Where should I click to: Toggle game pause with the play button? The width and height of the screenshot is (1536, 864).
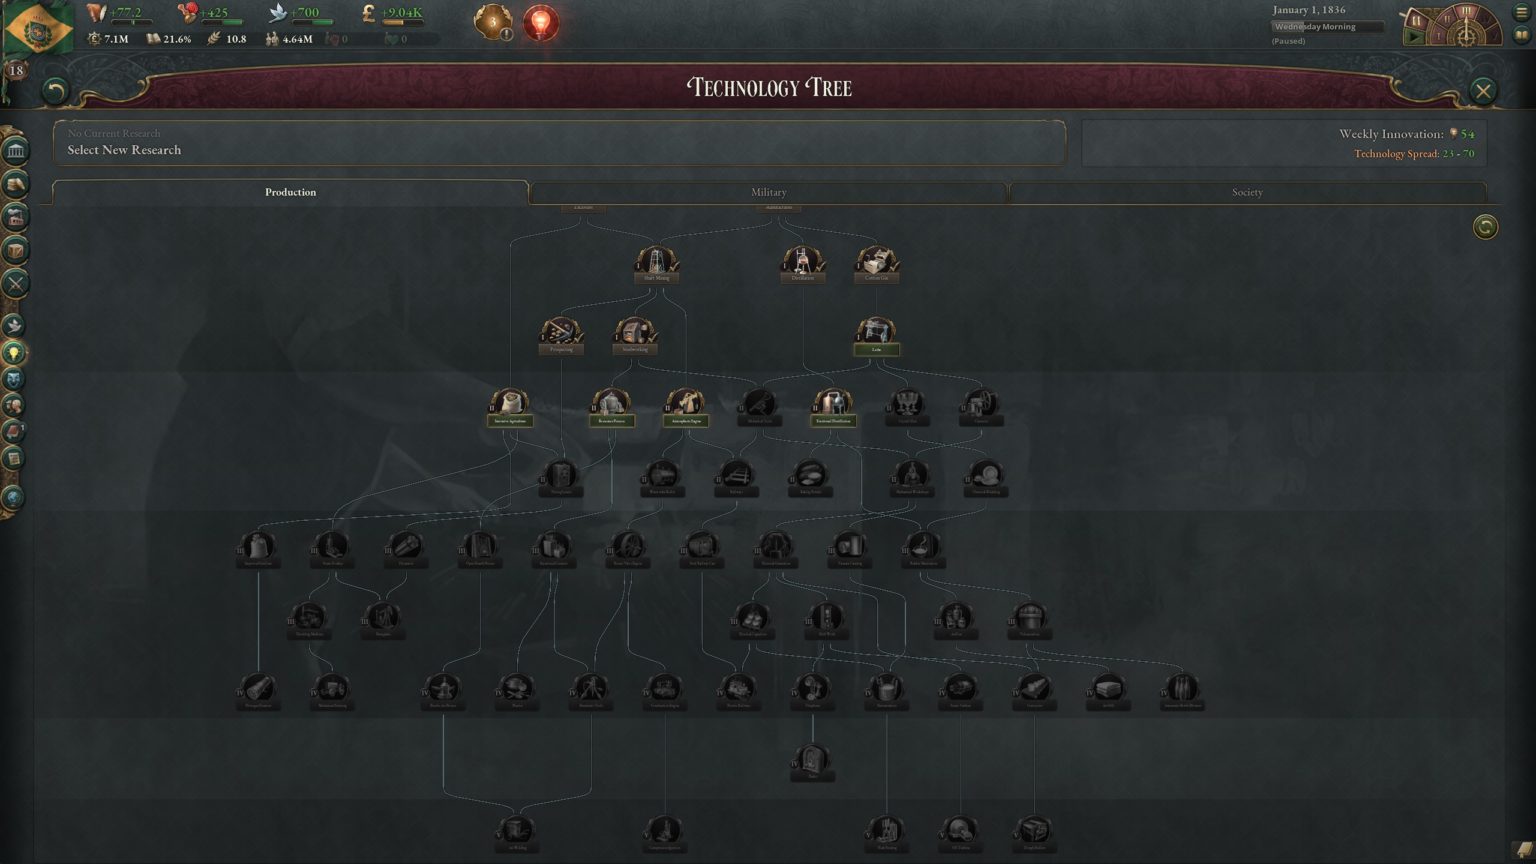click(1414, 36)
